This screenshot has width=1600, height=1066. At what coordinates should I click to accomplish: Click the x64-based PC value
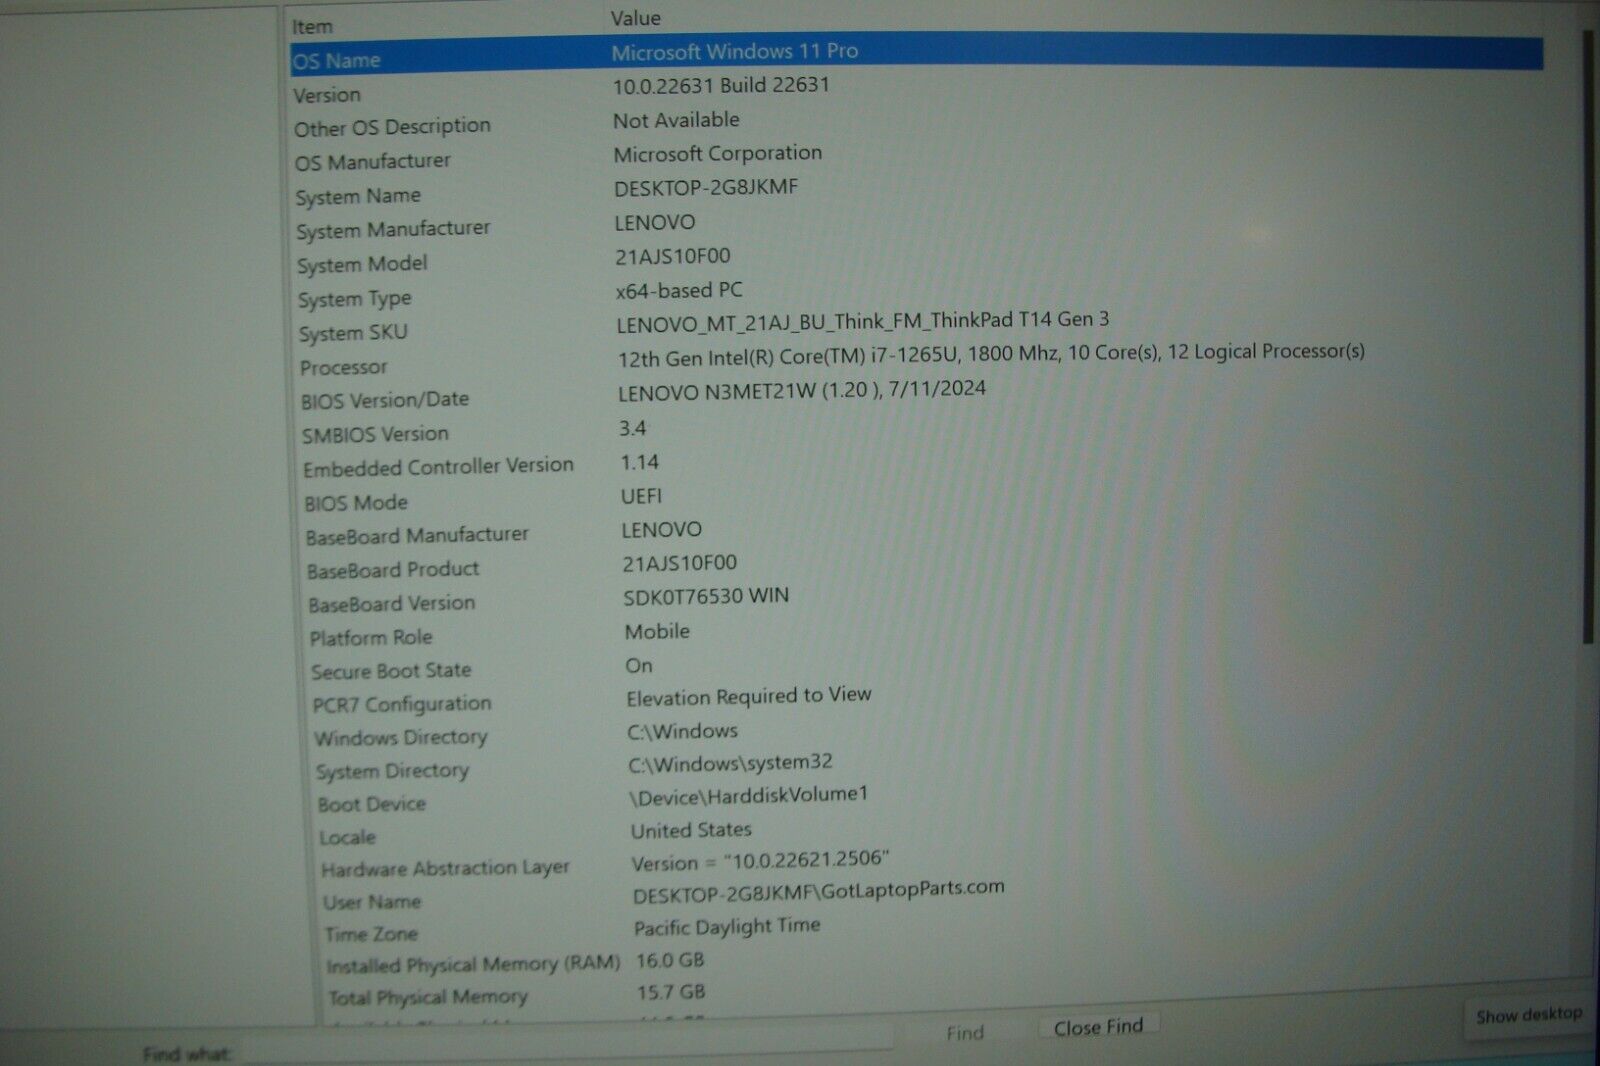click(x=679, y=291)
